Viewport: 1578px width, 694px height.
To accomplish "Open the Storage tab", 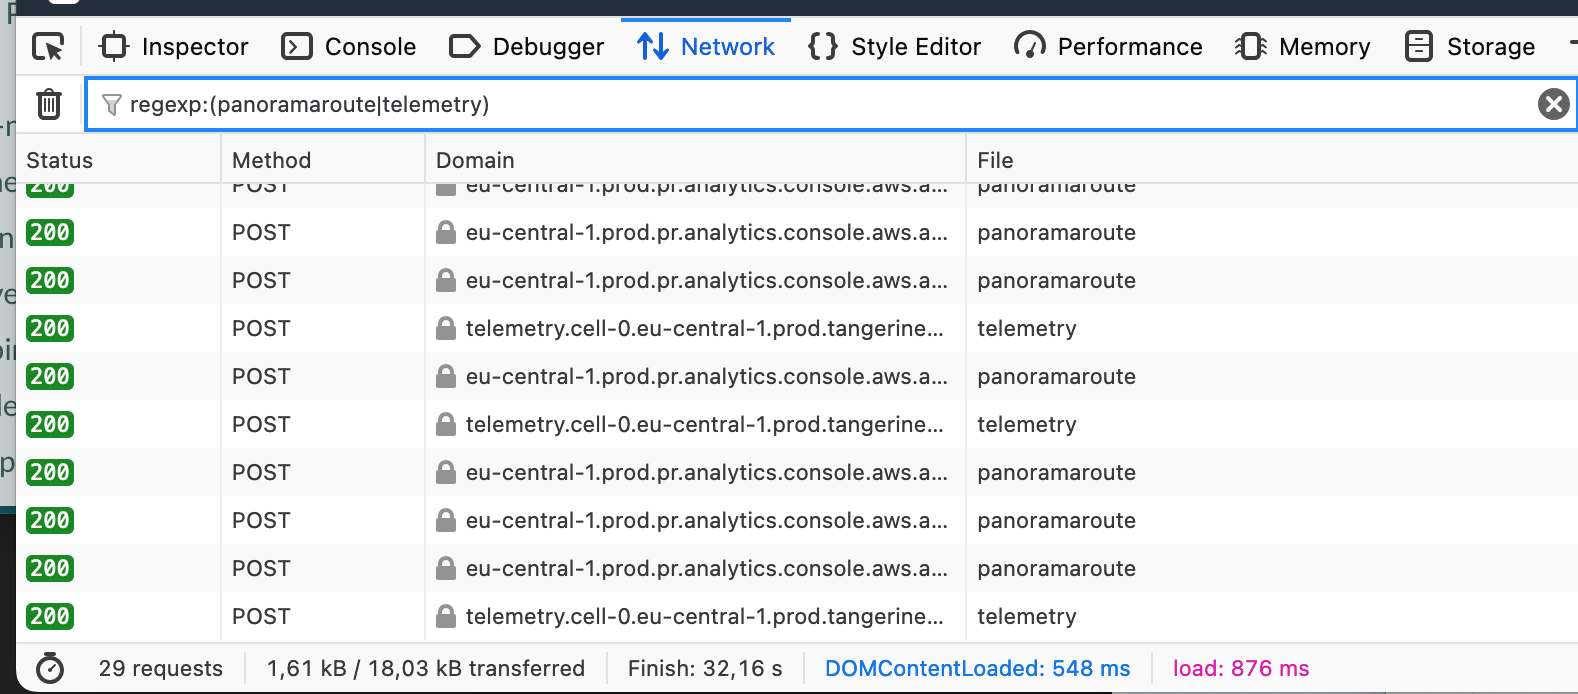I will click(1470, 47).
